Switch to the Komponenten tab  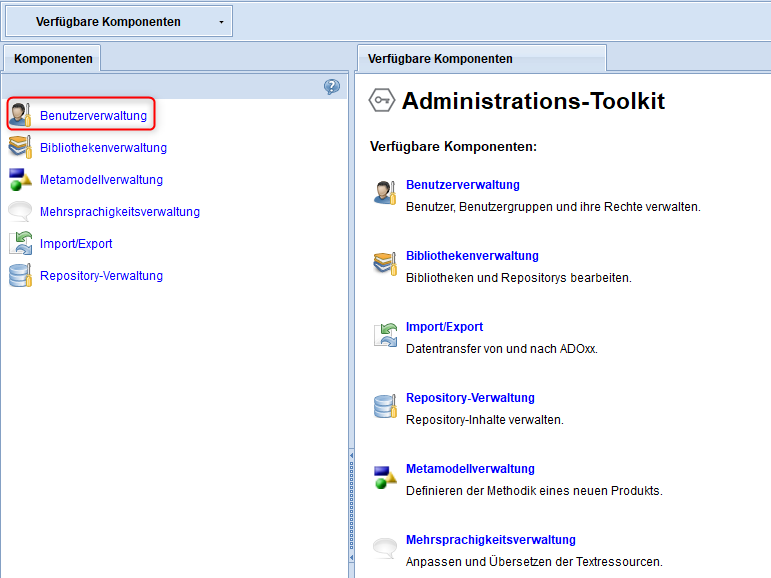click(x=53, y=59)
